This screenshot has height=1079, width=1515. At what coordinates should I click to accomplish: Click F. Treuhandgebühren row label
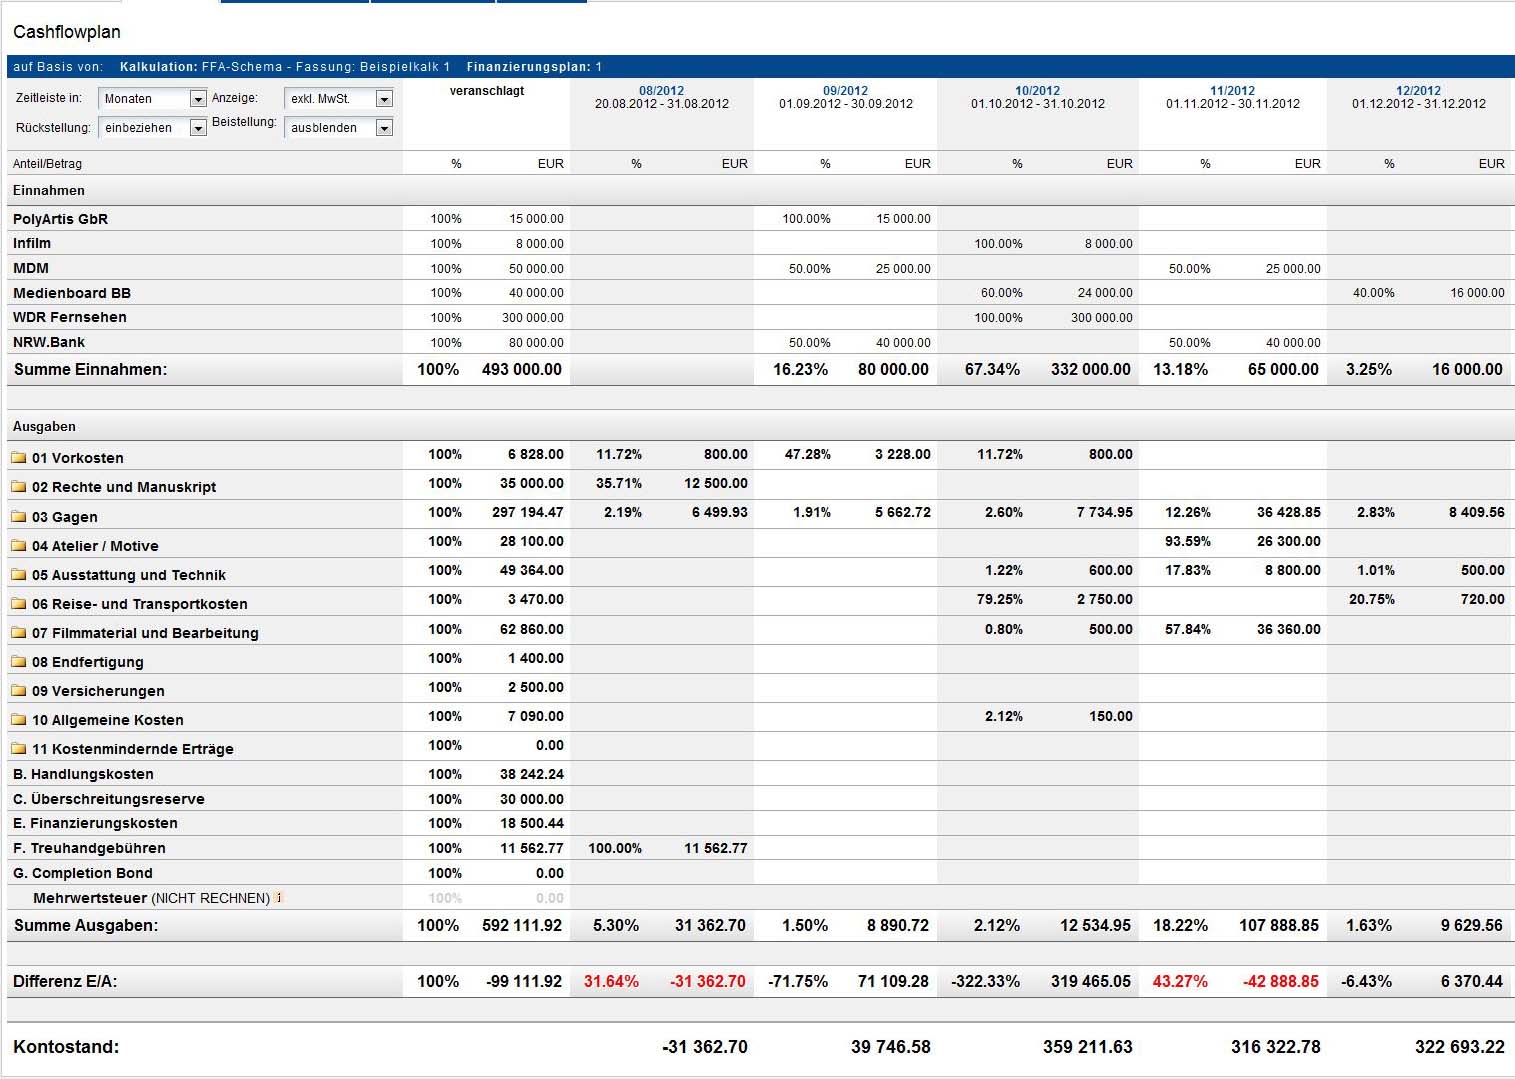click(89, 848)
